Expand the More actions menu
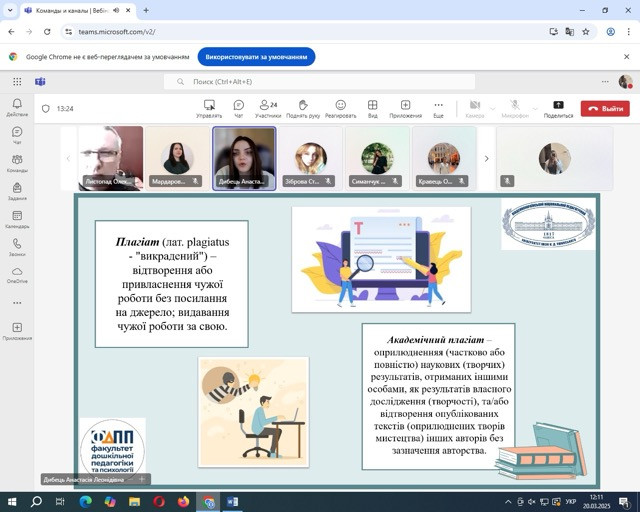This screenshot has height=512, width=640. [438, 108]
